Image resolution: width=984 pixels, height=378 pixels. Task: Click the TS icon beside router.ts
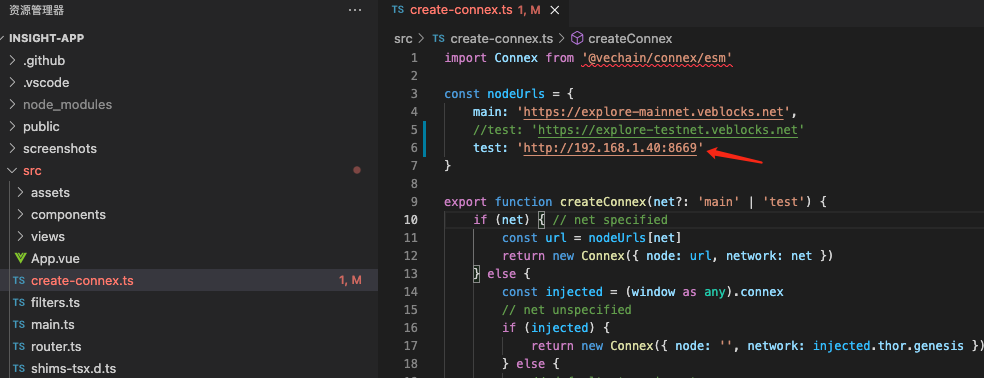19,347
